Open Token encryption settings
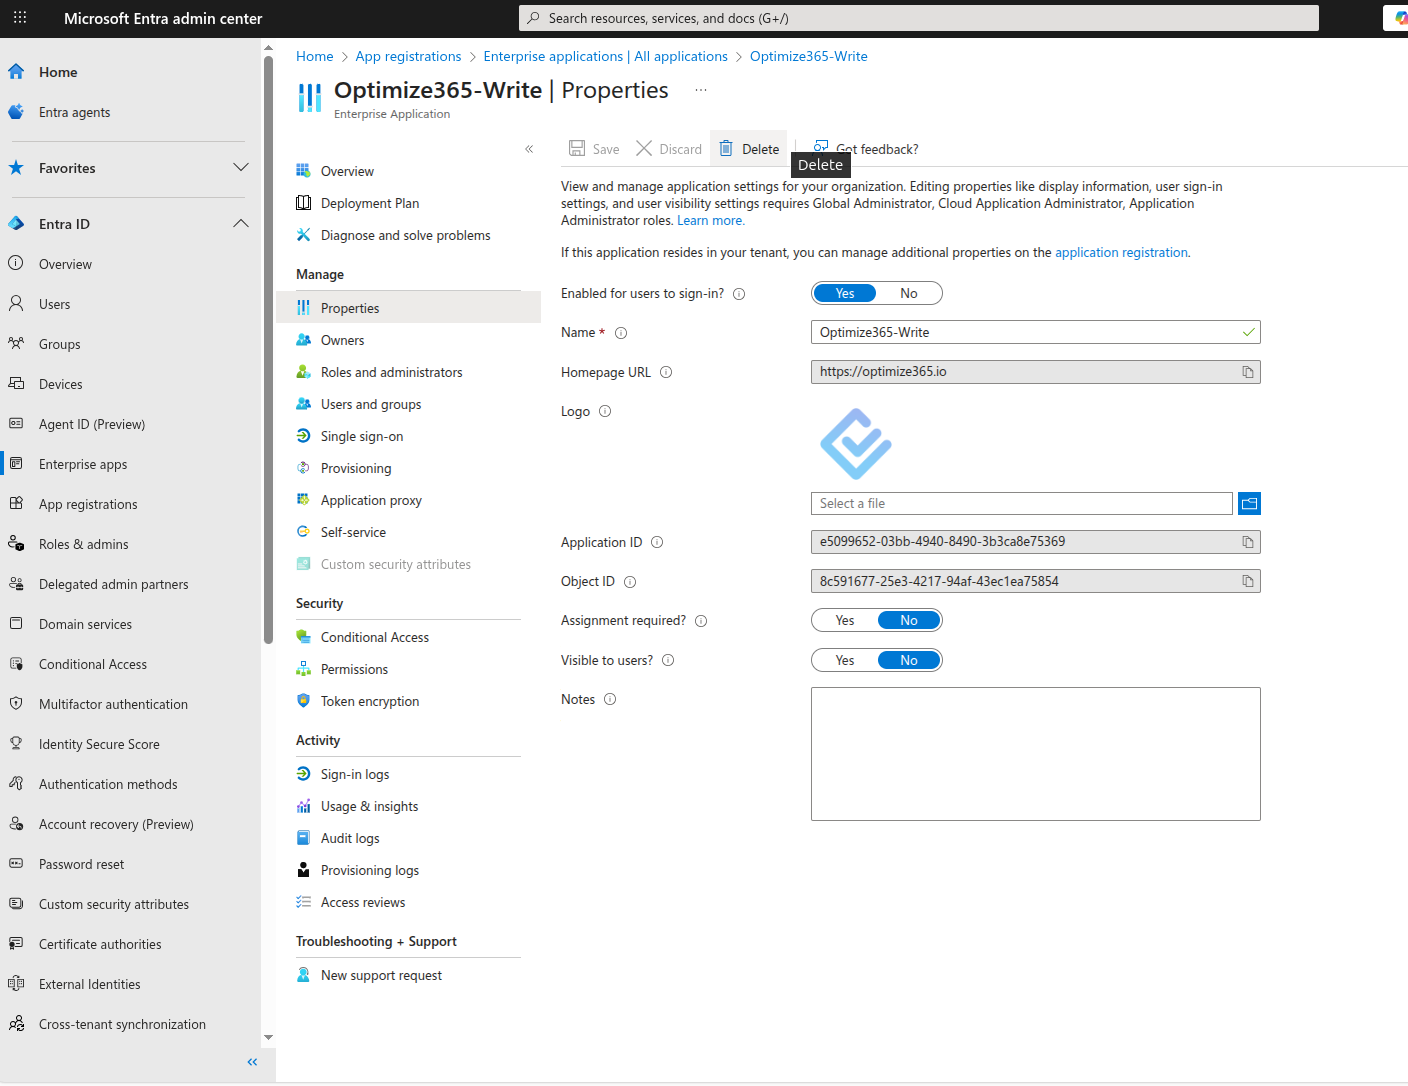 click(x=369, y=700)
